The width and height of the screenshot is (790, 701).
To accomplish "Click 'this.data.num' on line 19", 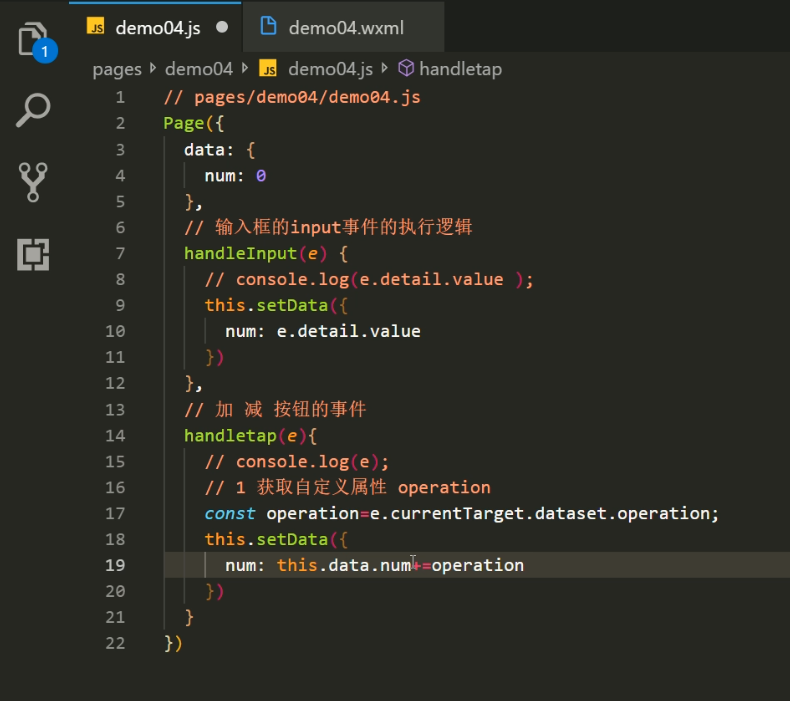I will pos(344,565).
